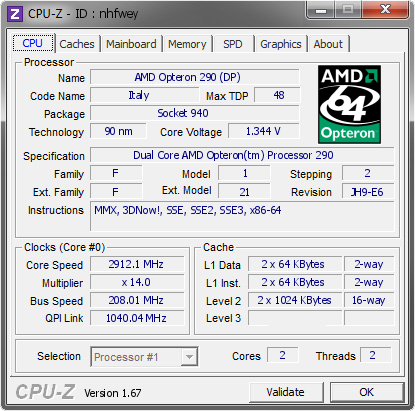The height and width of the screenshot is (411, 415).
Task: Click the Code Name value Italy
Action: pos(145,95)
